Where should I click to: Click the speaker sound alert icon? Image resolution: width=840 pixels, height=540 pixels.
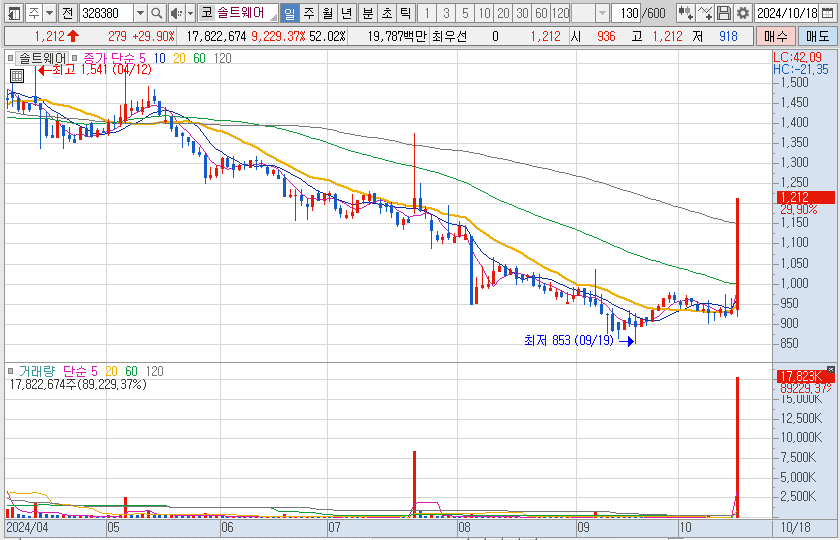click(x=176, y=13)
